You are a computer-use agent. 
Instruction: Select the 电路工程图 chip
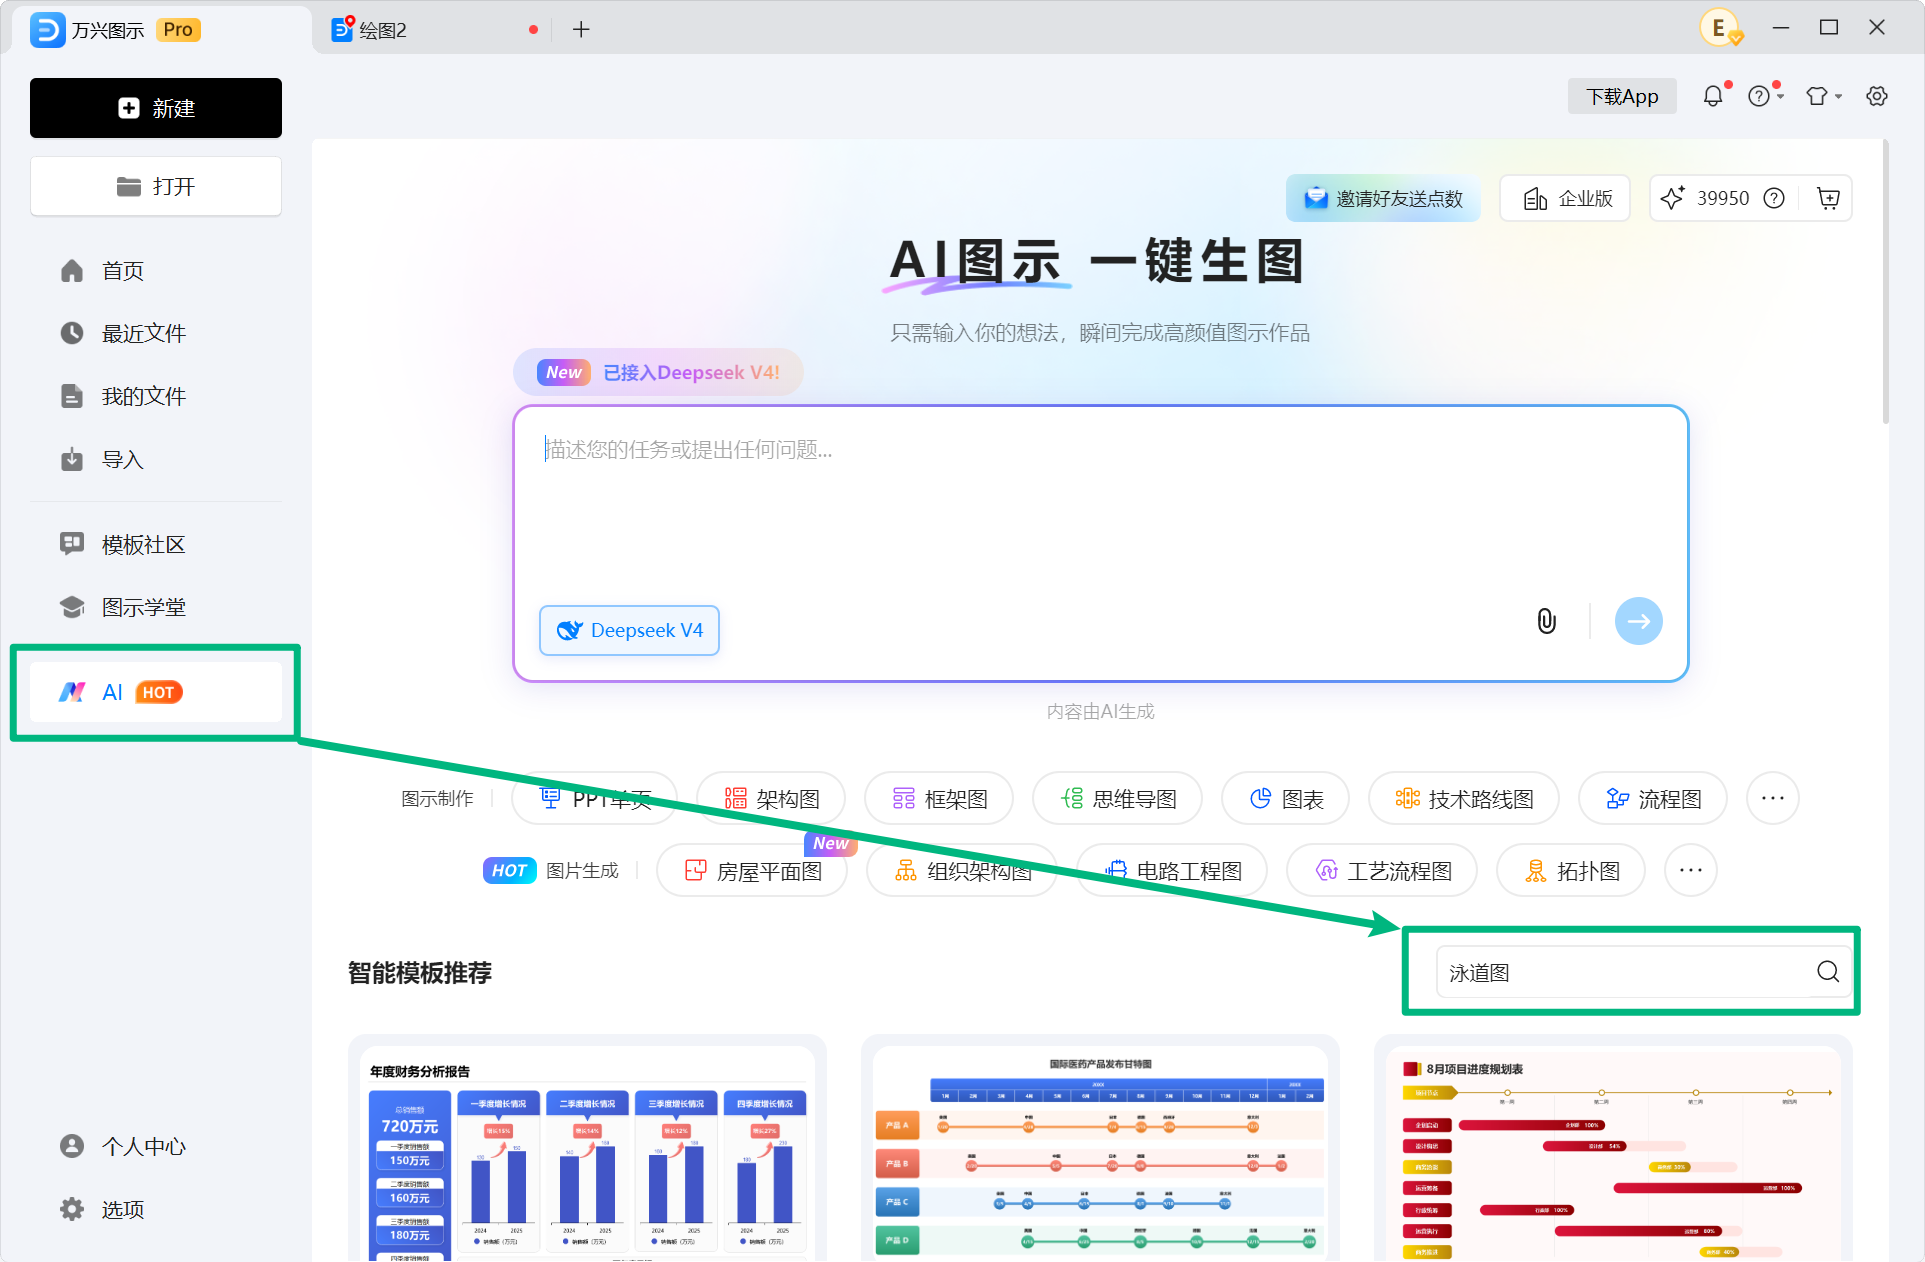[1172, 870]
